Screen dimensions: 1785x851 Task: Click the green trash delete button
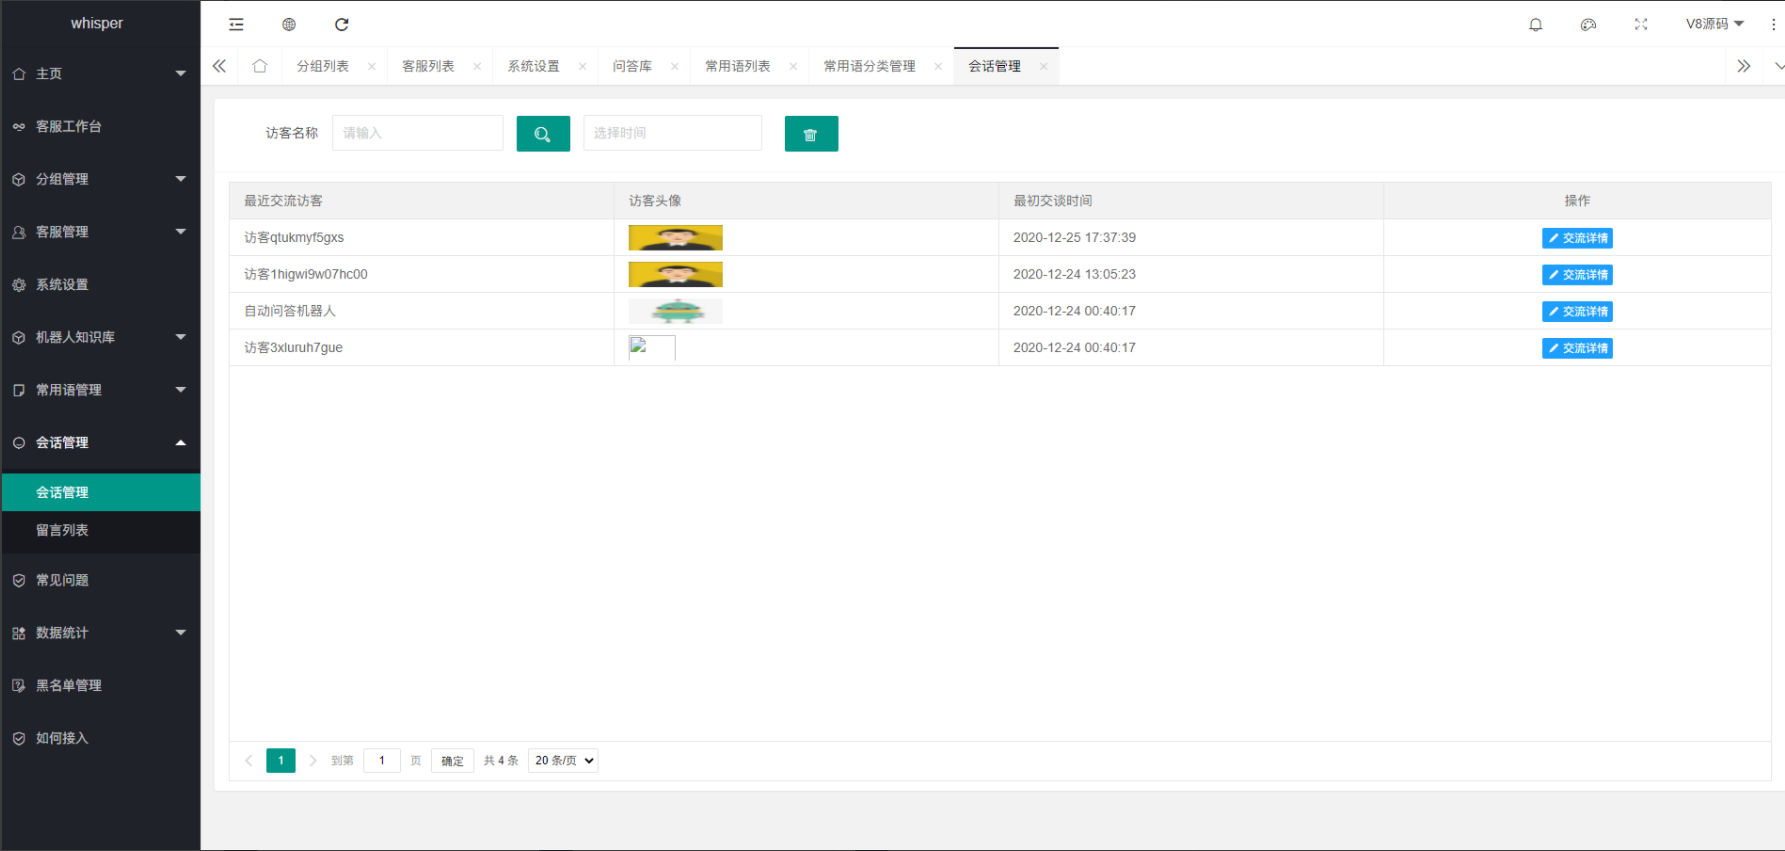tap(811, 134)
